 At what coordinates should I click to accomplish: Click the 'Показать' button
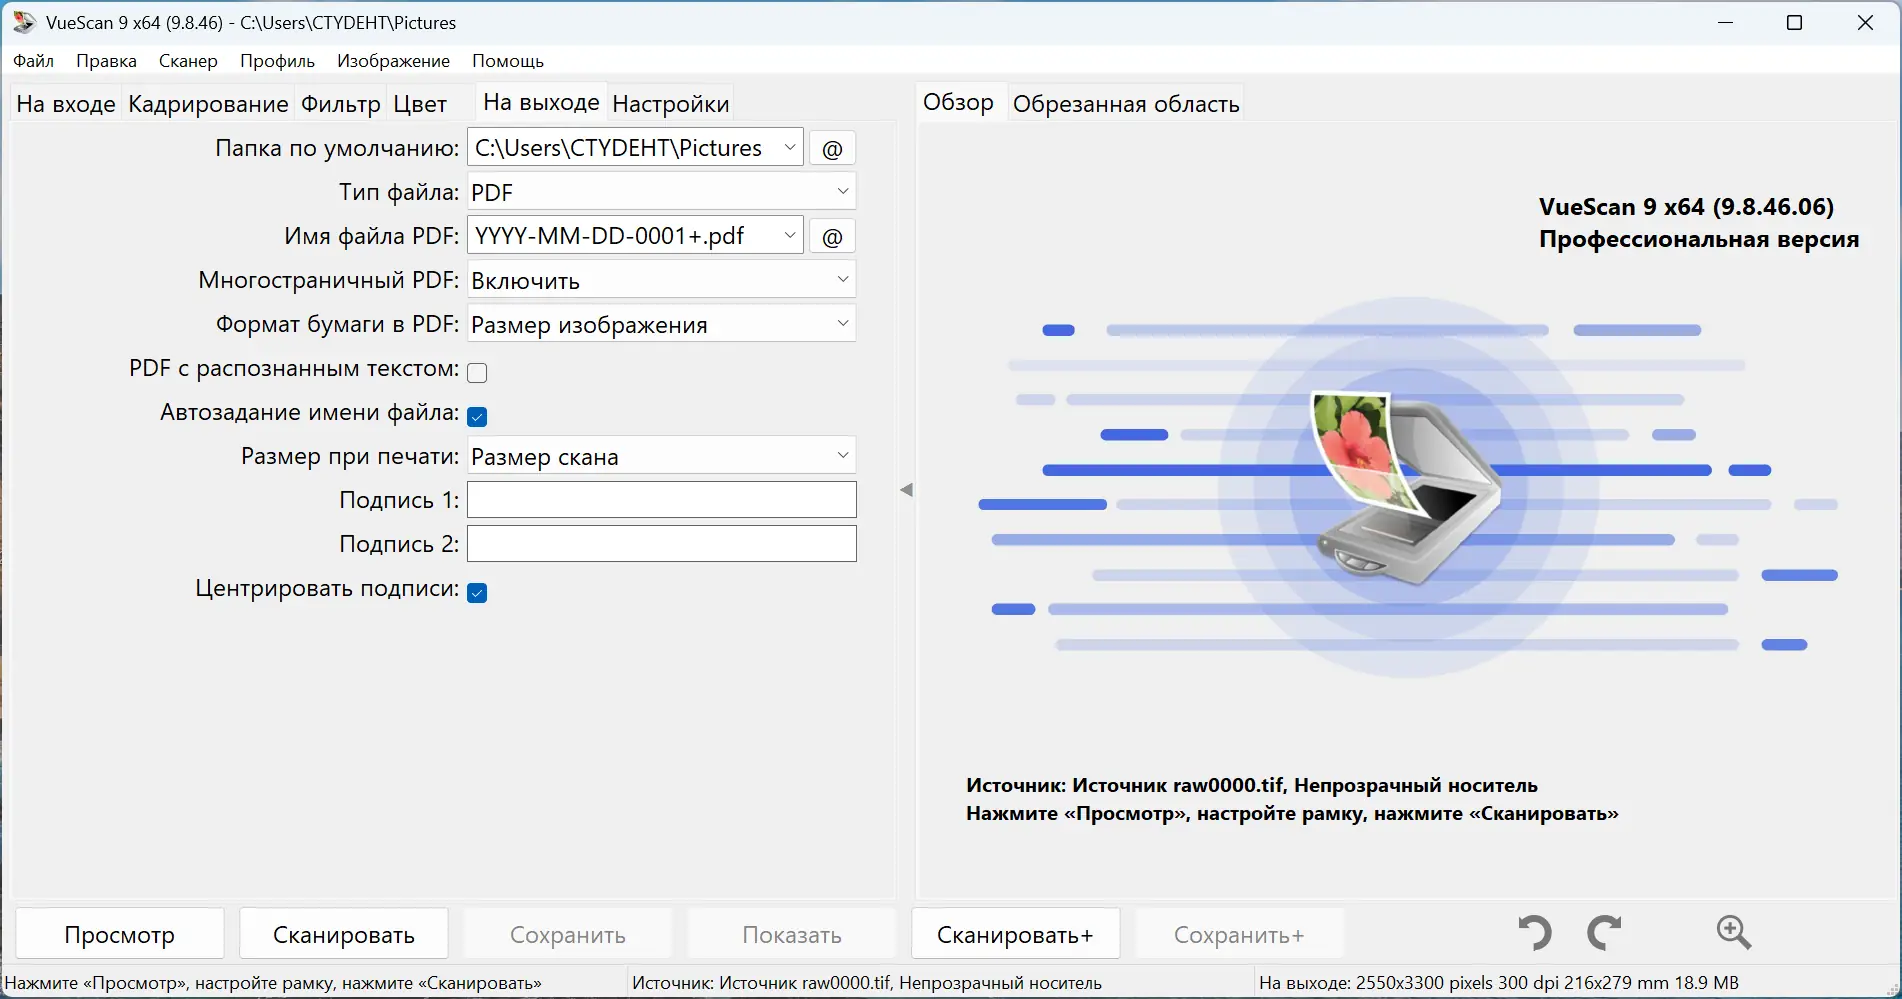click(792, 934)
